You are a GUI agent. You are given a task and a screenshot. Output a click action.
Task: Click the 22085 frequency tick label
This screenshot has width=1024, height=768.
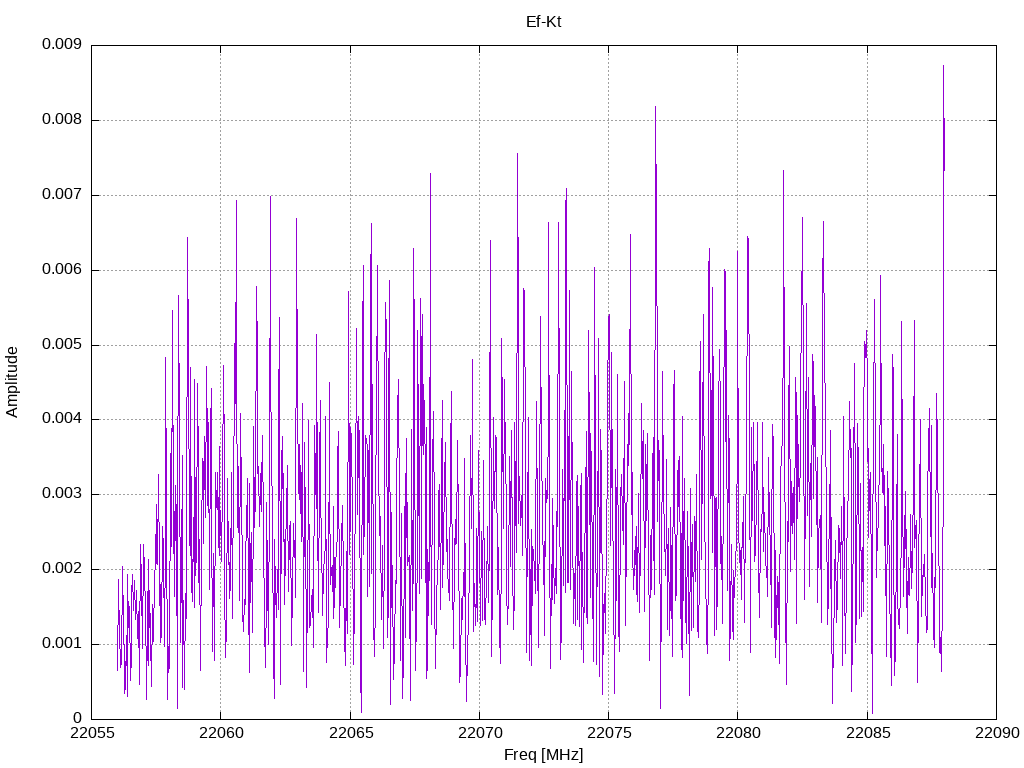(x=867, y=733)
